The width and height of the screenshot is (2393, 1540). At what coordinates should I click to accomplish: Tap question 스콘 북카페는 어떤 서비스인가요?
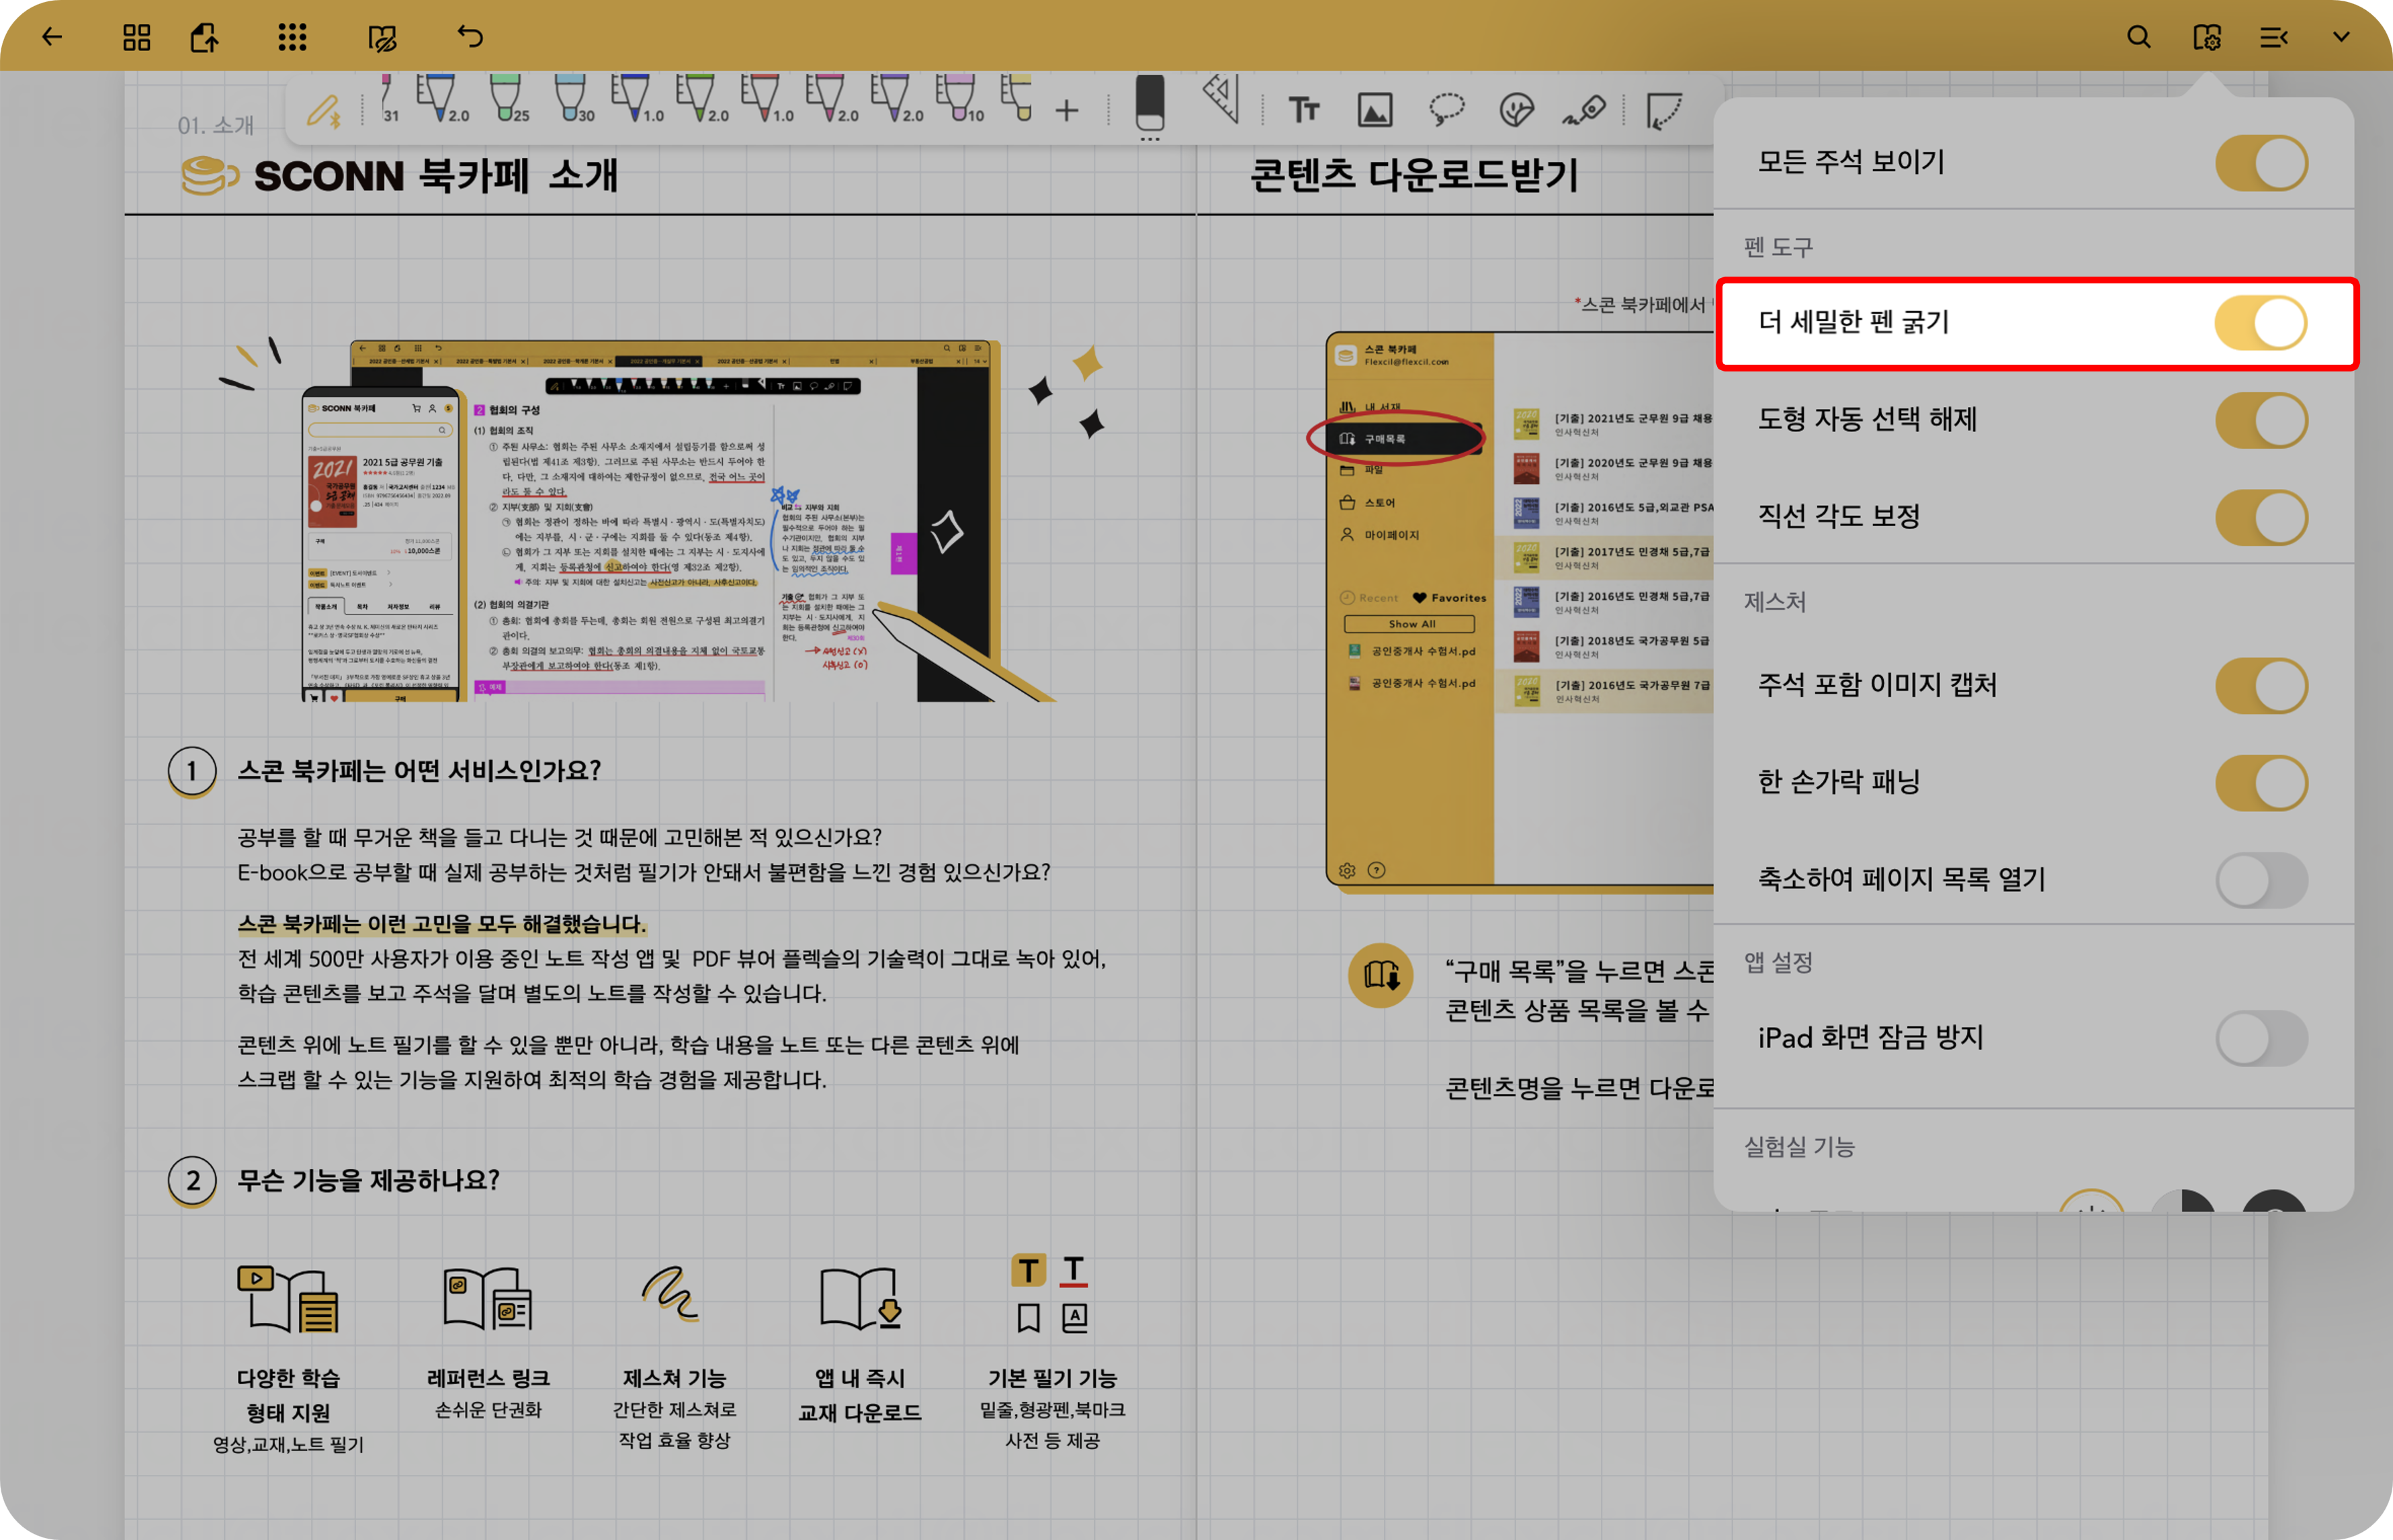click(x=419, y=771)
